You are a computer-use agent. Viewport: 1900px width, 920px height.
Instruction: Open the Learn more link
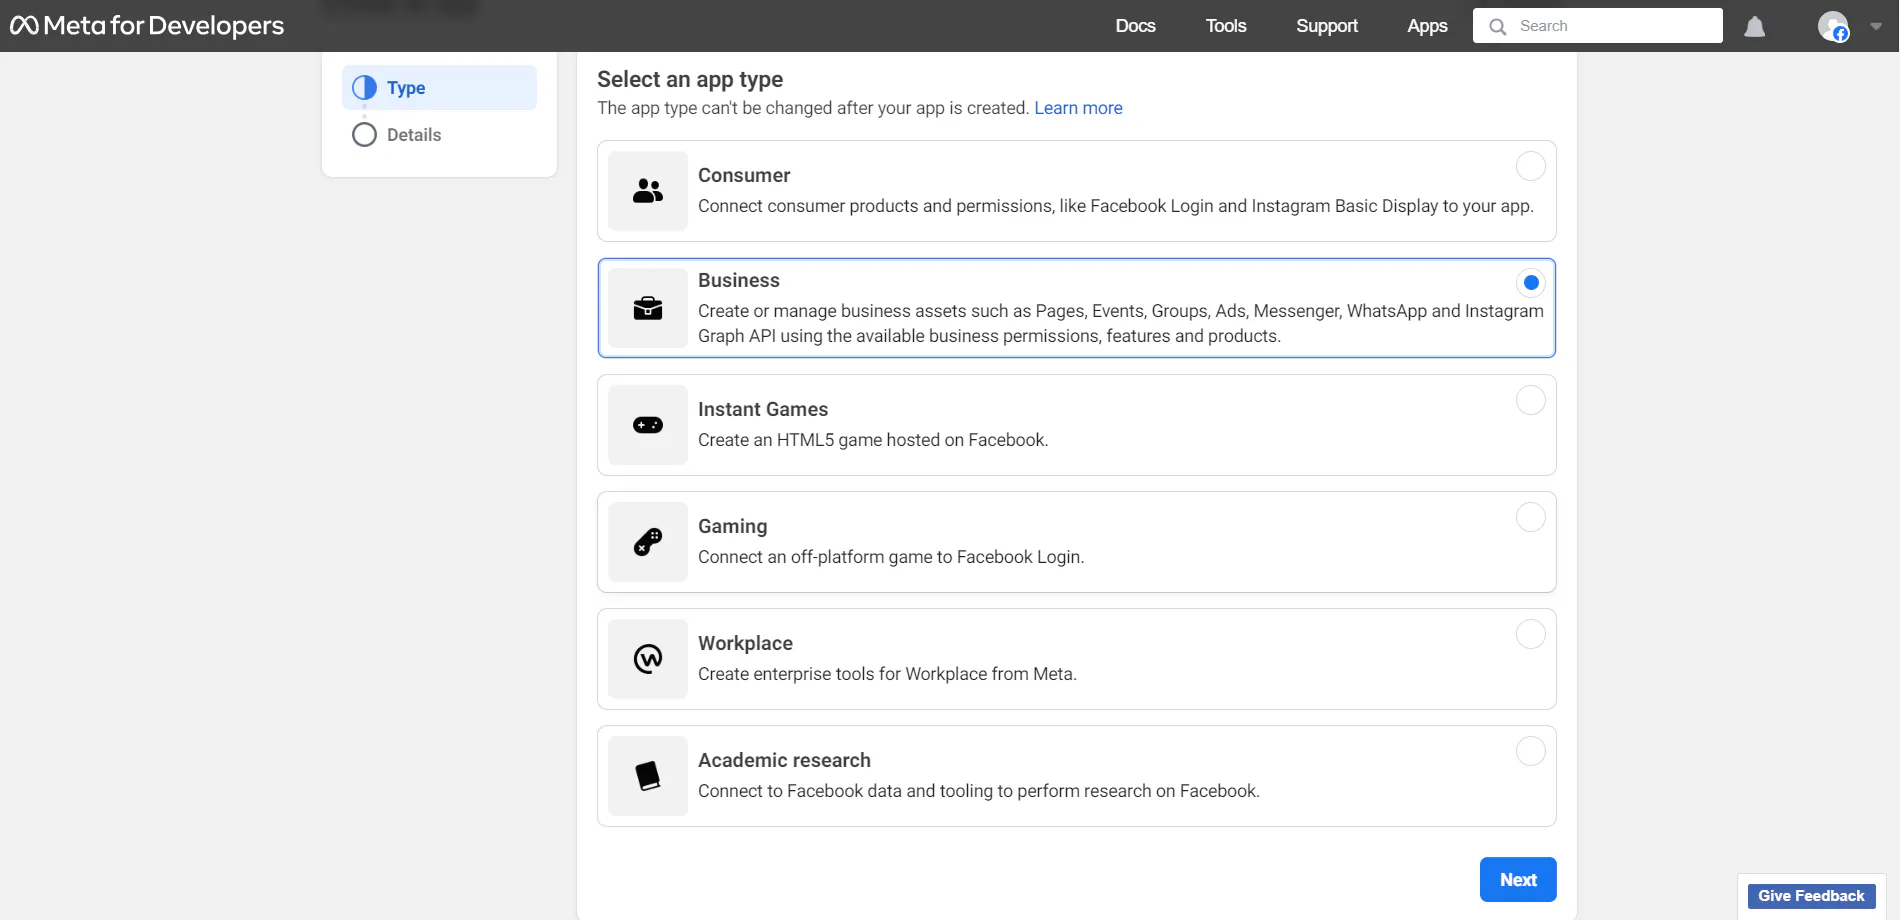click(1078, 108)
